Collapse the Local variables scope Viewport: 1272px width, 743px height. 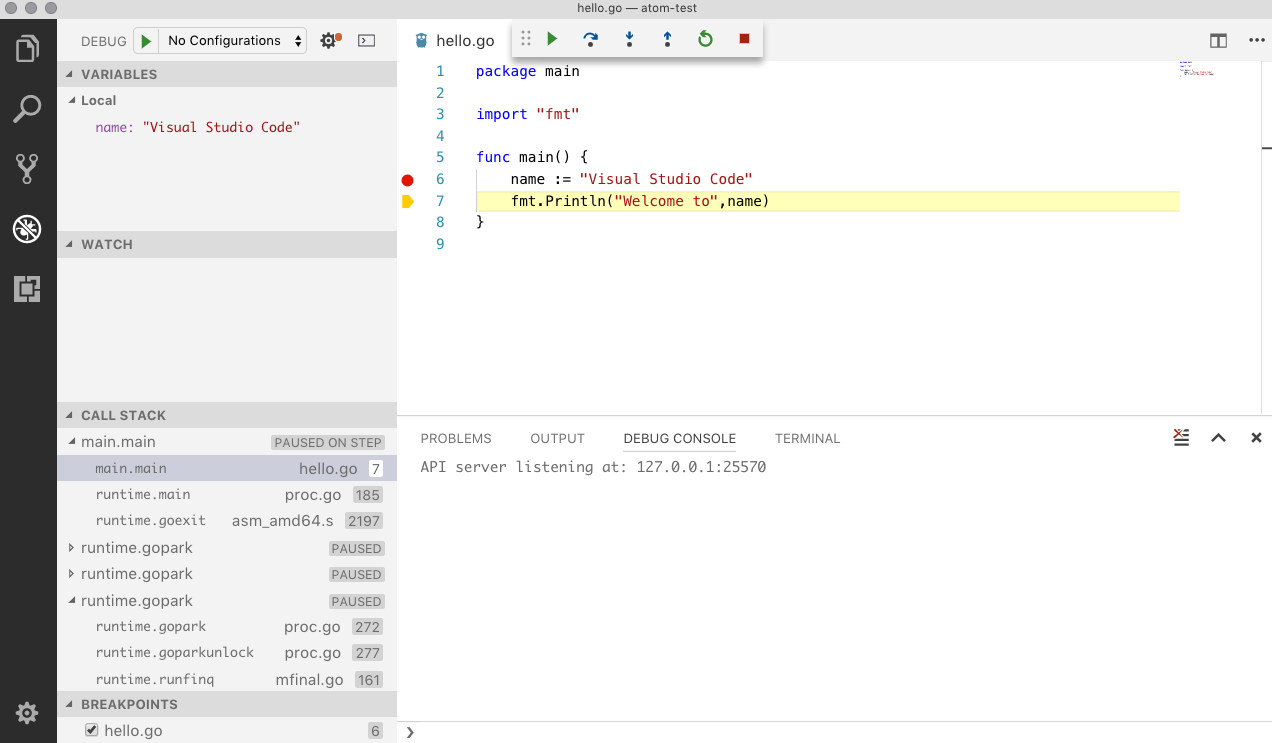point(227,100)
